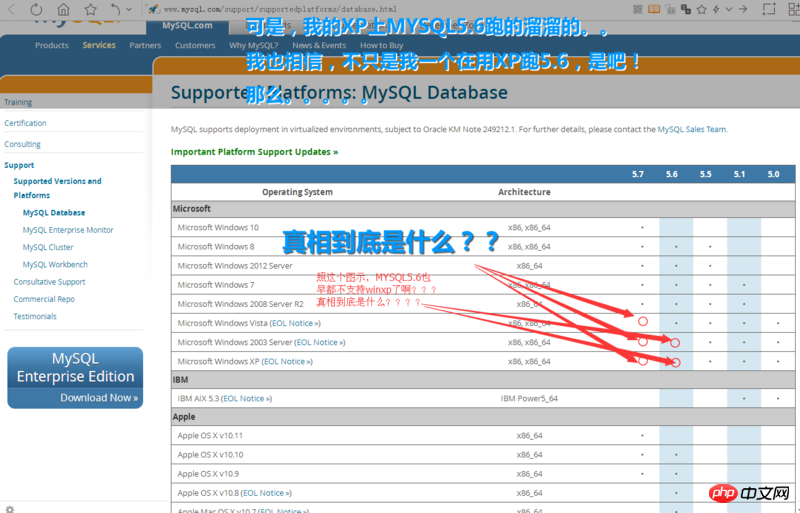Image resolution: width=800 pixels, height=513 pixels.
Task: Open the News & Events menu item
Action: pyautogui.click(x=319, y=45)
